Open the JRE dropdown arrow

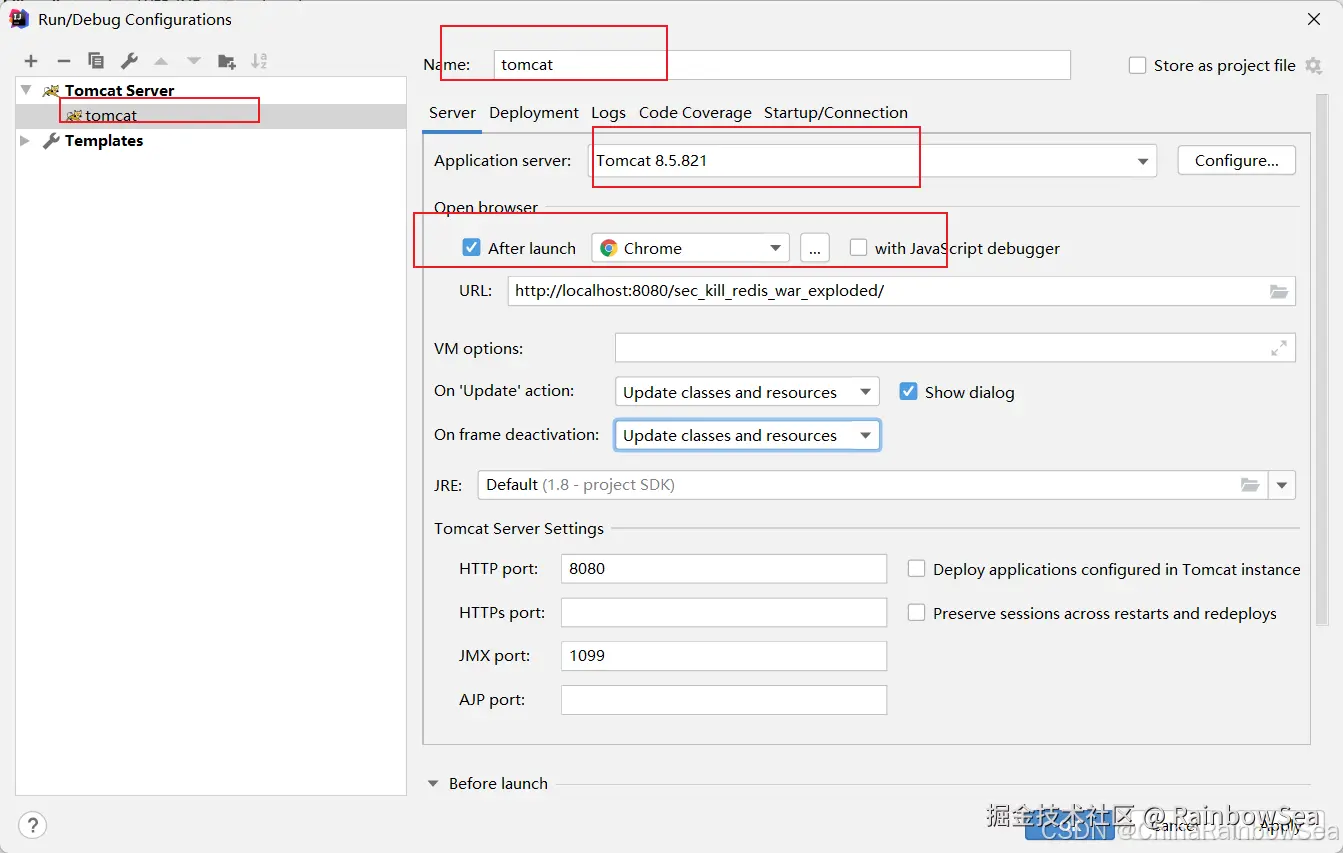point(1282,485)
